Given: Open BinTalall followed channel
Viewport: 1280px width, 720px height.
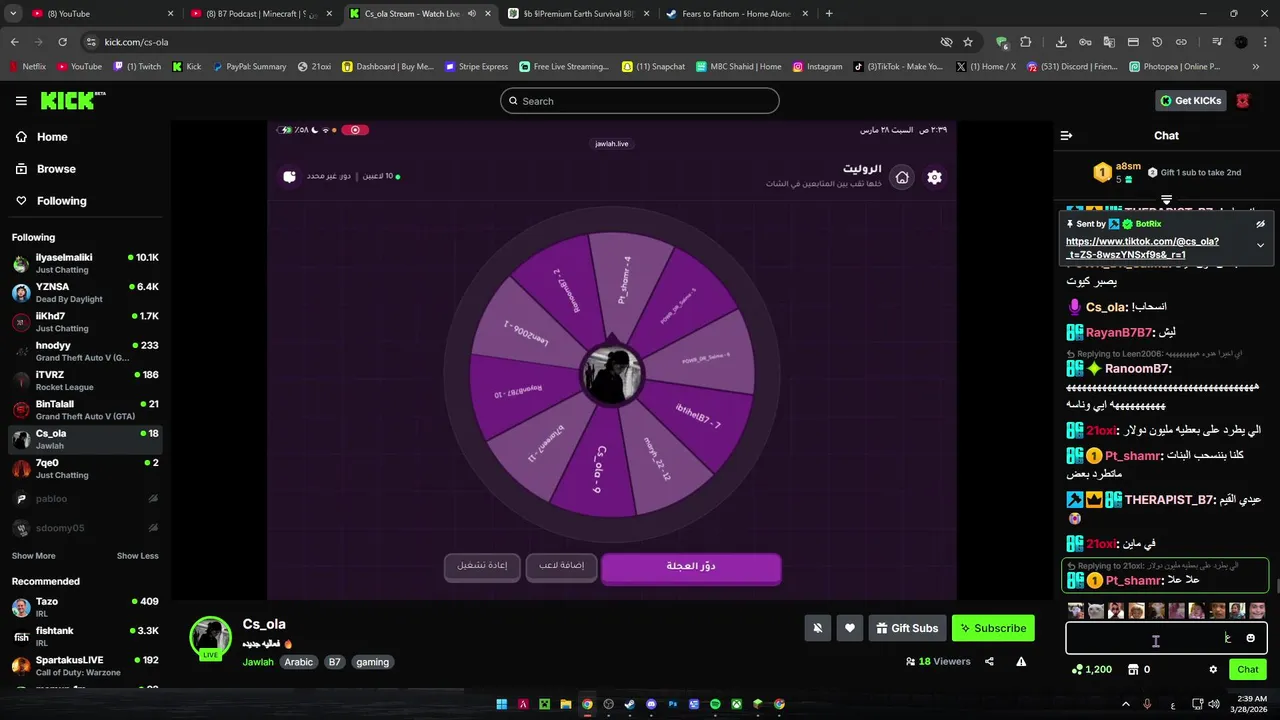Looking at the screenshot, I should 85,409.
